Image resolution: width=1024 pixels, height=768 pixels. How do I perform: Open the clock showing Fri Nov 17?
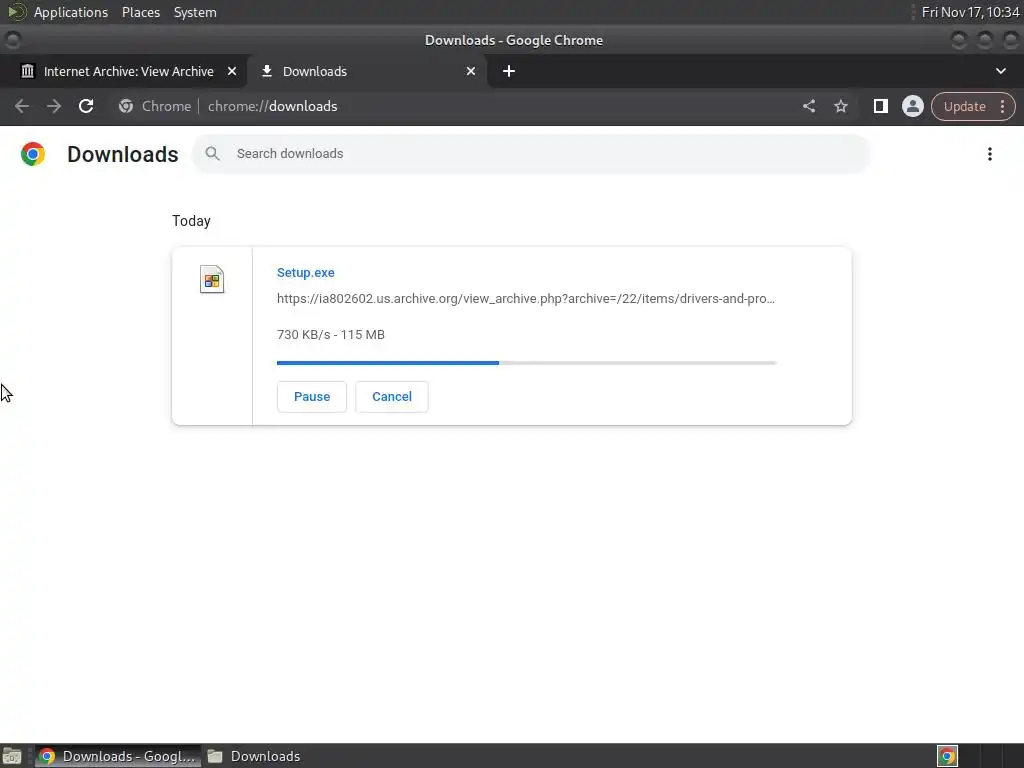pyautogui.click(x=970, y=12)
